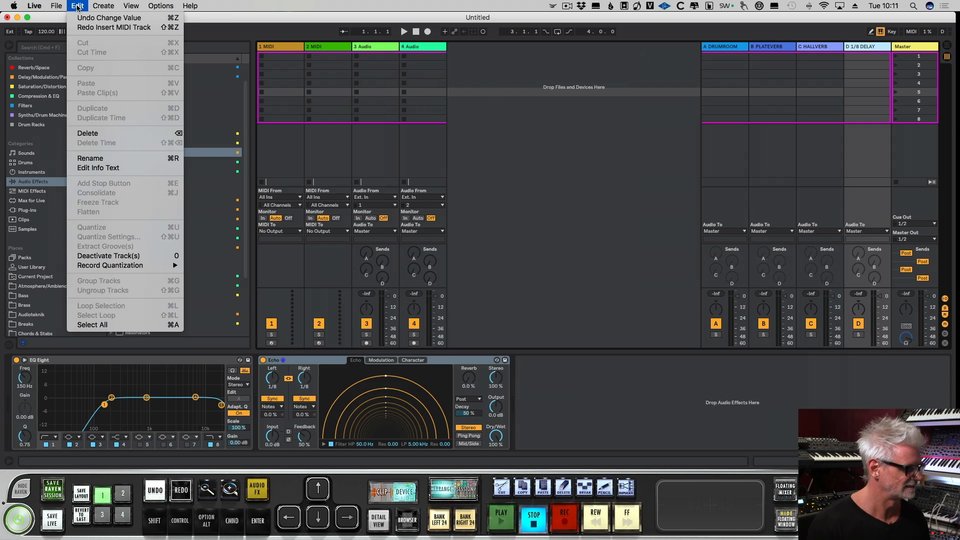Switch to Echo Character tab
Viewport: 960px width, 540px height.
coord(413,360)
